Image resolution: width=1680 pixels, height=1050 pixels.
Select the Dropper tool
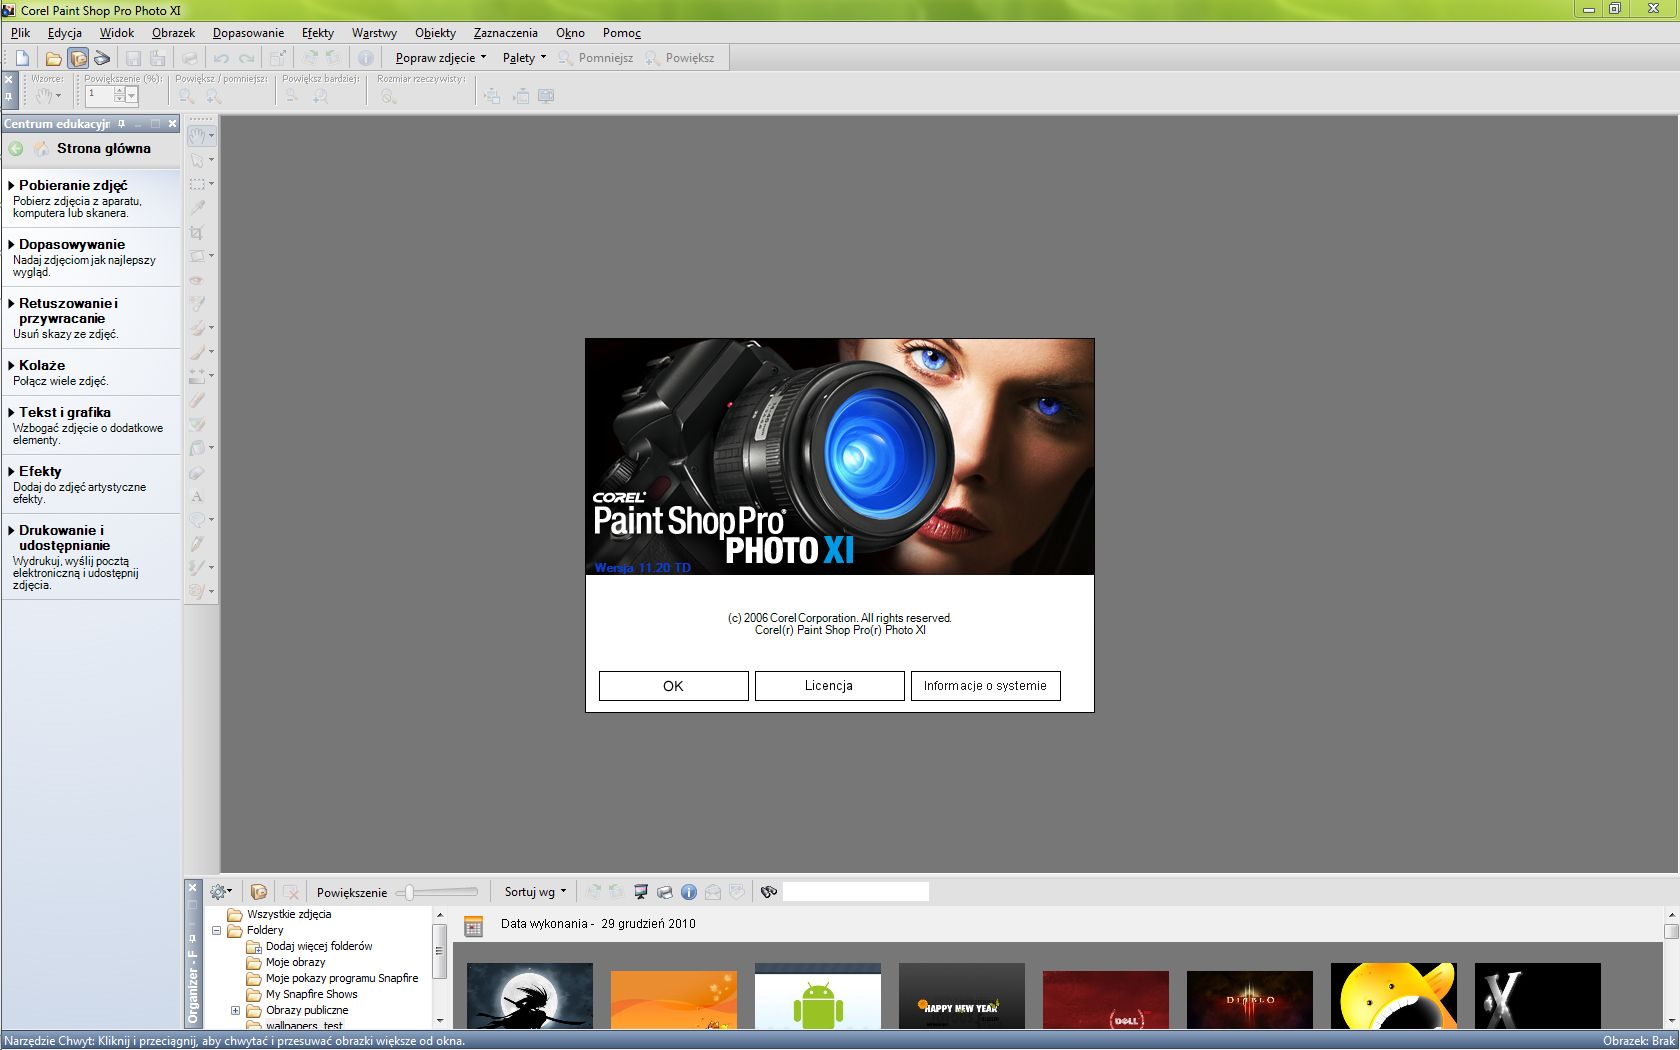tap(197, 208)
